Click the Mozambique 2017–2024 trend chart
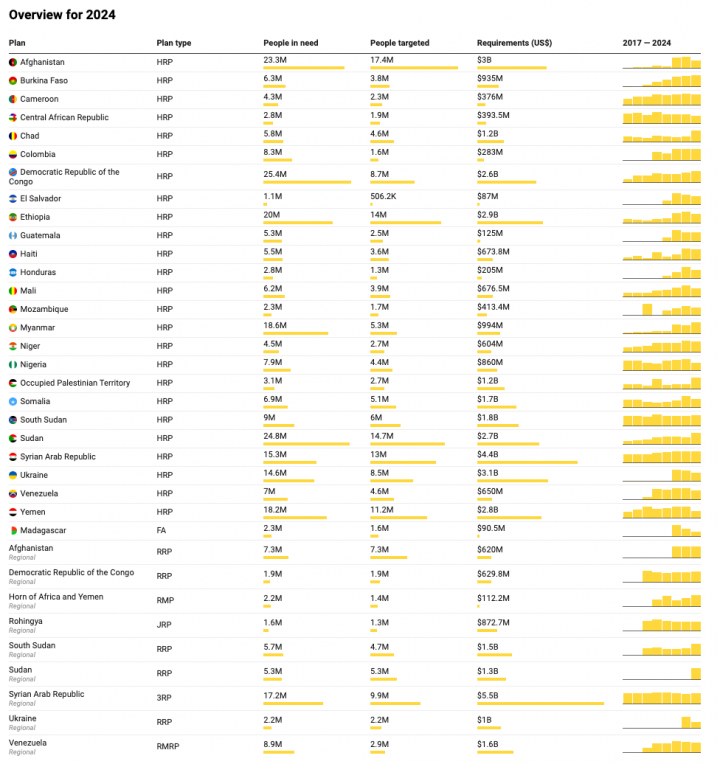The width and height of the screenshot is (720, 764). click(662, 308)
